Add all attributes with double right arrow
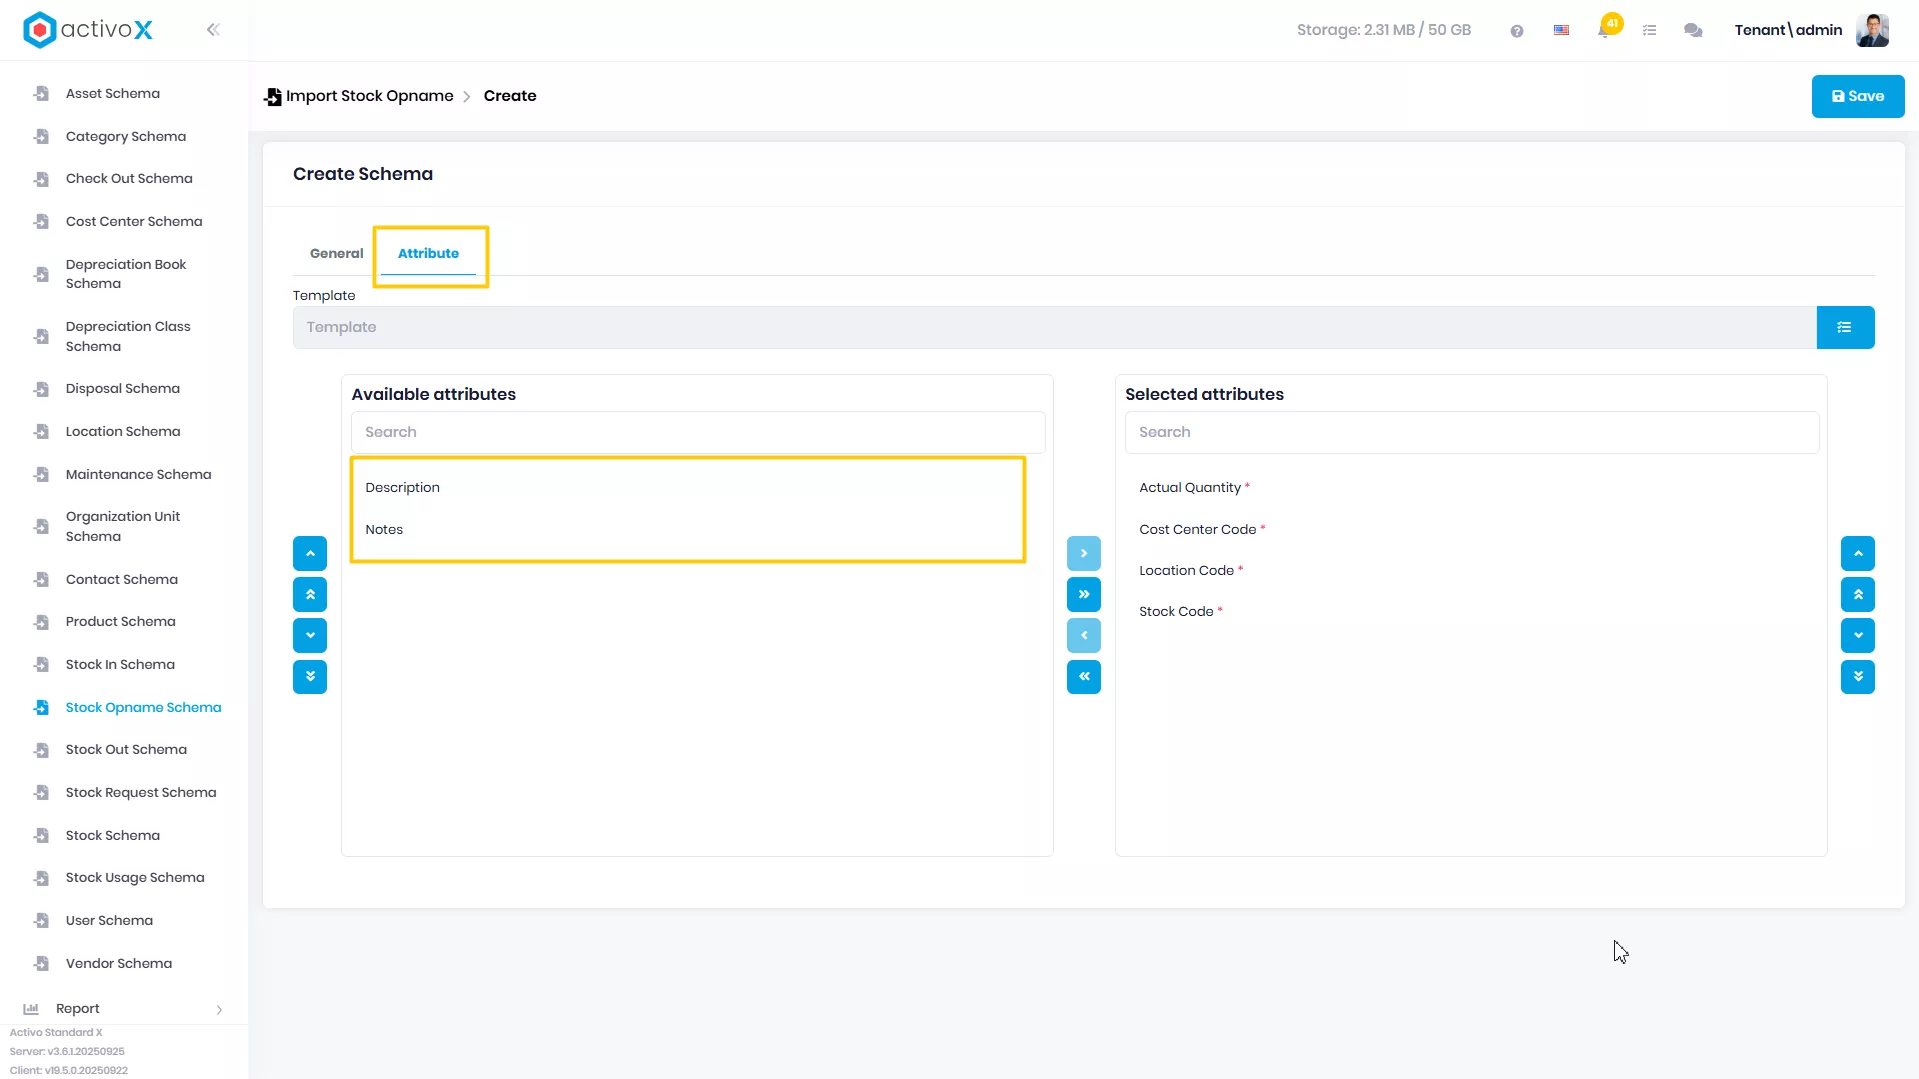The width and height of the screenshot is (1919, 1079). point(1084,594)
